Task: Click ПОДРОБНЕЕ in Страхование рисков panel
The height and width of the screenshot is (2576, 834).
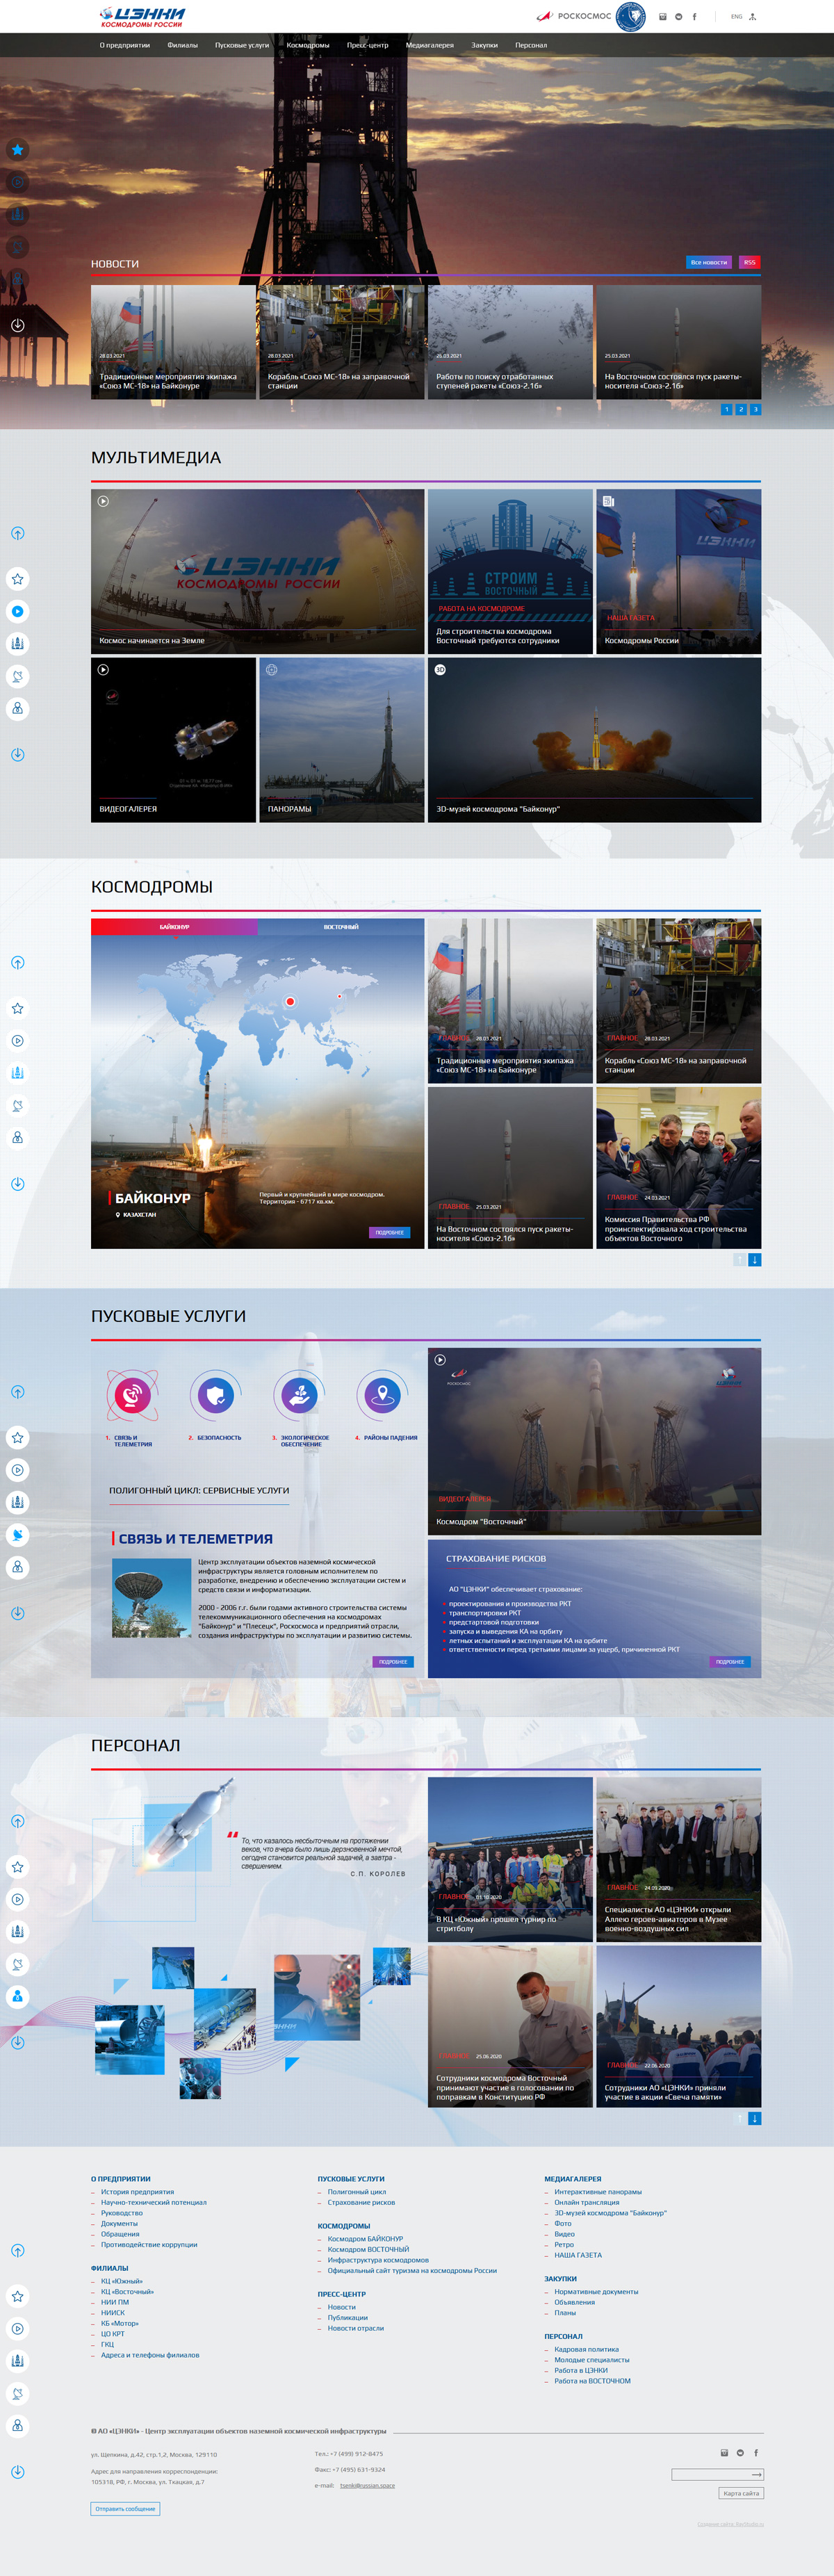Action: point(730,1662)
